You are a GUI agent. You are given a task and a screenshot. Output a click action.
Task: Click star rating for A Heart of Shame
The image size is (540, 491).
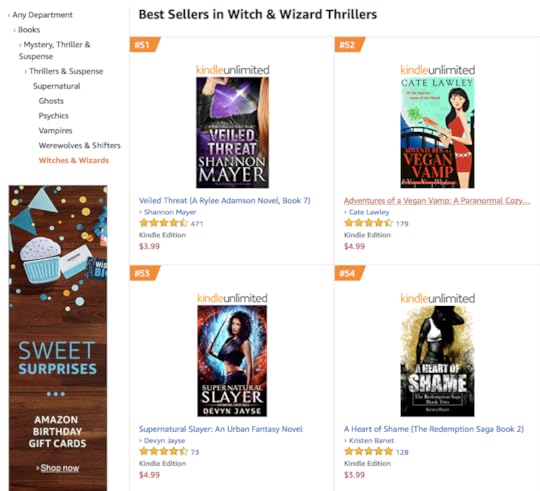368,451
